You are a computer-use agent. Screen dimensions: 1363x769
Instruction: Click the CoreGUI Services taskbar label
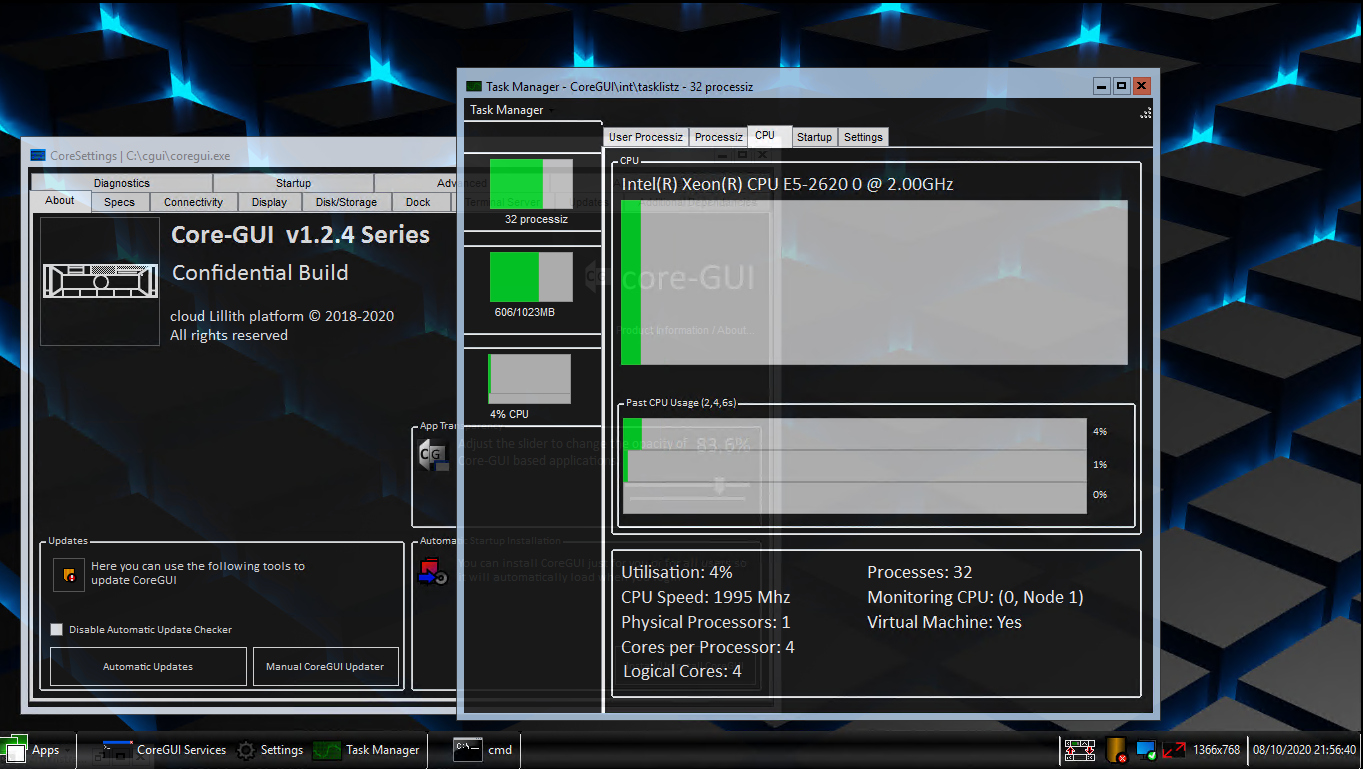181,750
